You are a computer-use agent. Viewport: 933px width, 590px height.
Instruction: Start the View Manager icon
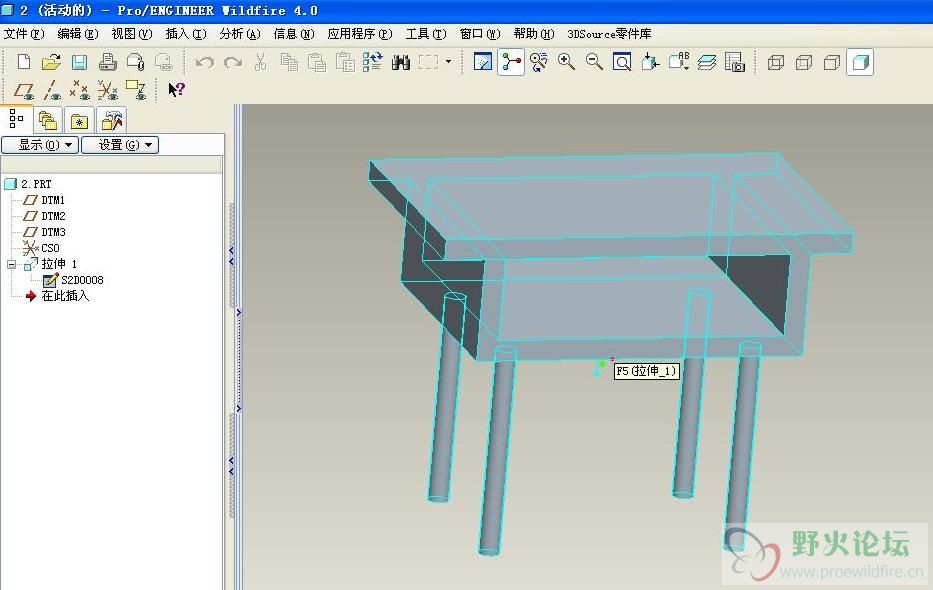[x=735, y=62]
